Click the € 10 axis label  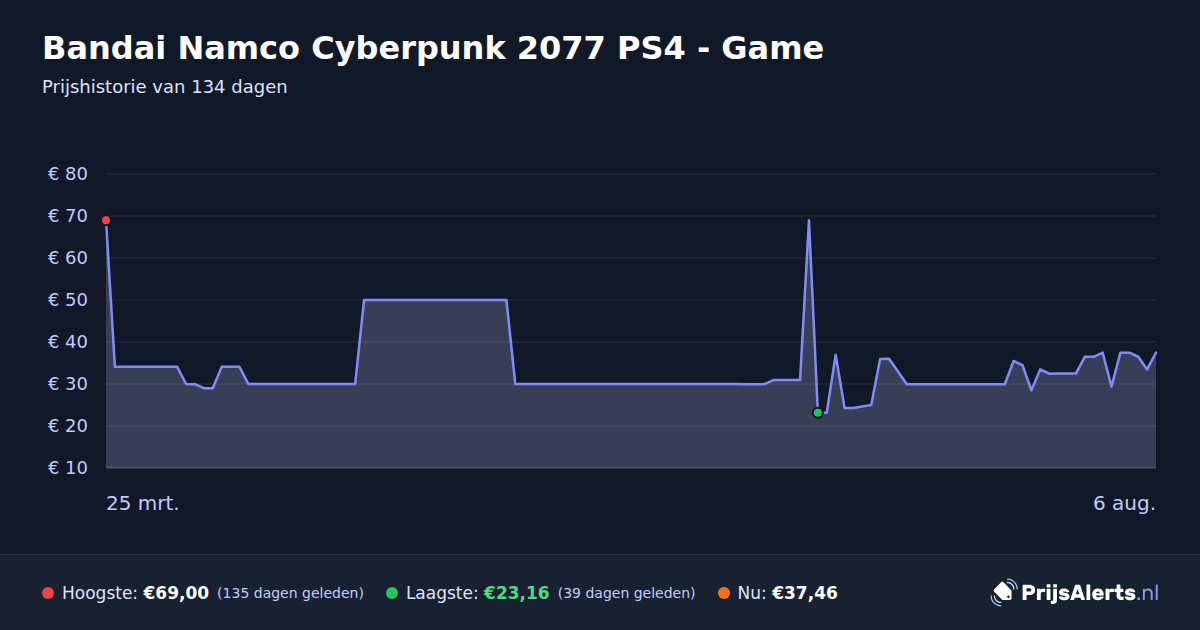[68, 468]
